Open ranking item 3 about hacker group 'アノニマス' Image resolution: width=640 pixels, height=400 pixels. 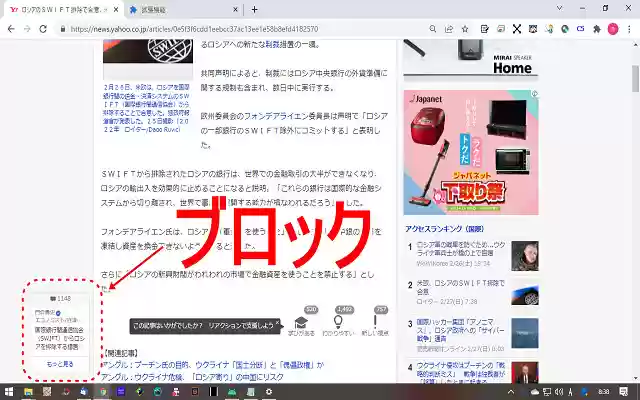tap(460, 330)
